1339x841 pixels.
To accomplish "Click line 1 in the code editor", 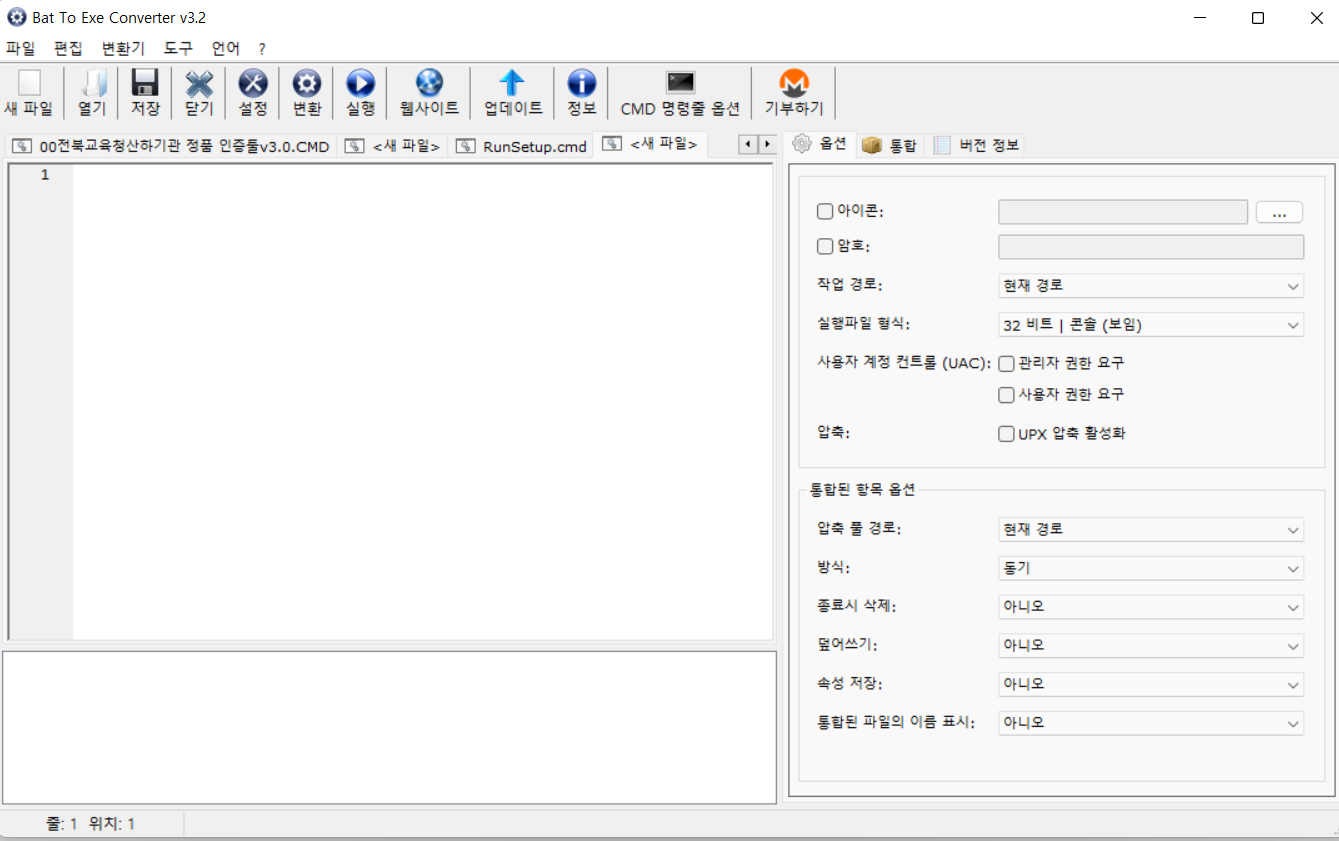I will click(422, 176).
